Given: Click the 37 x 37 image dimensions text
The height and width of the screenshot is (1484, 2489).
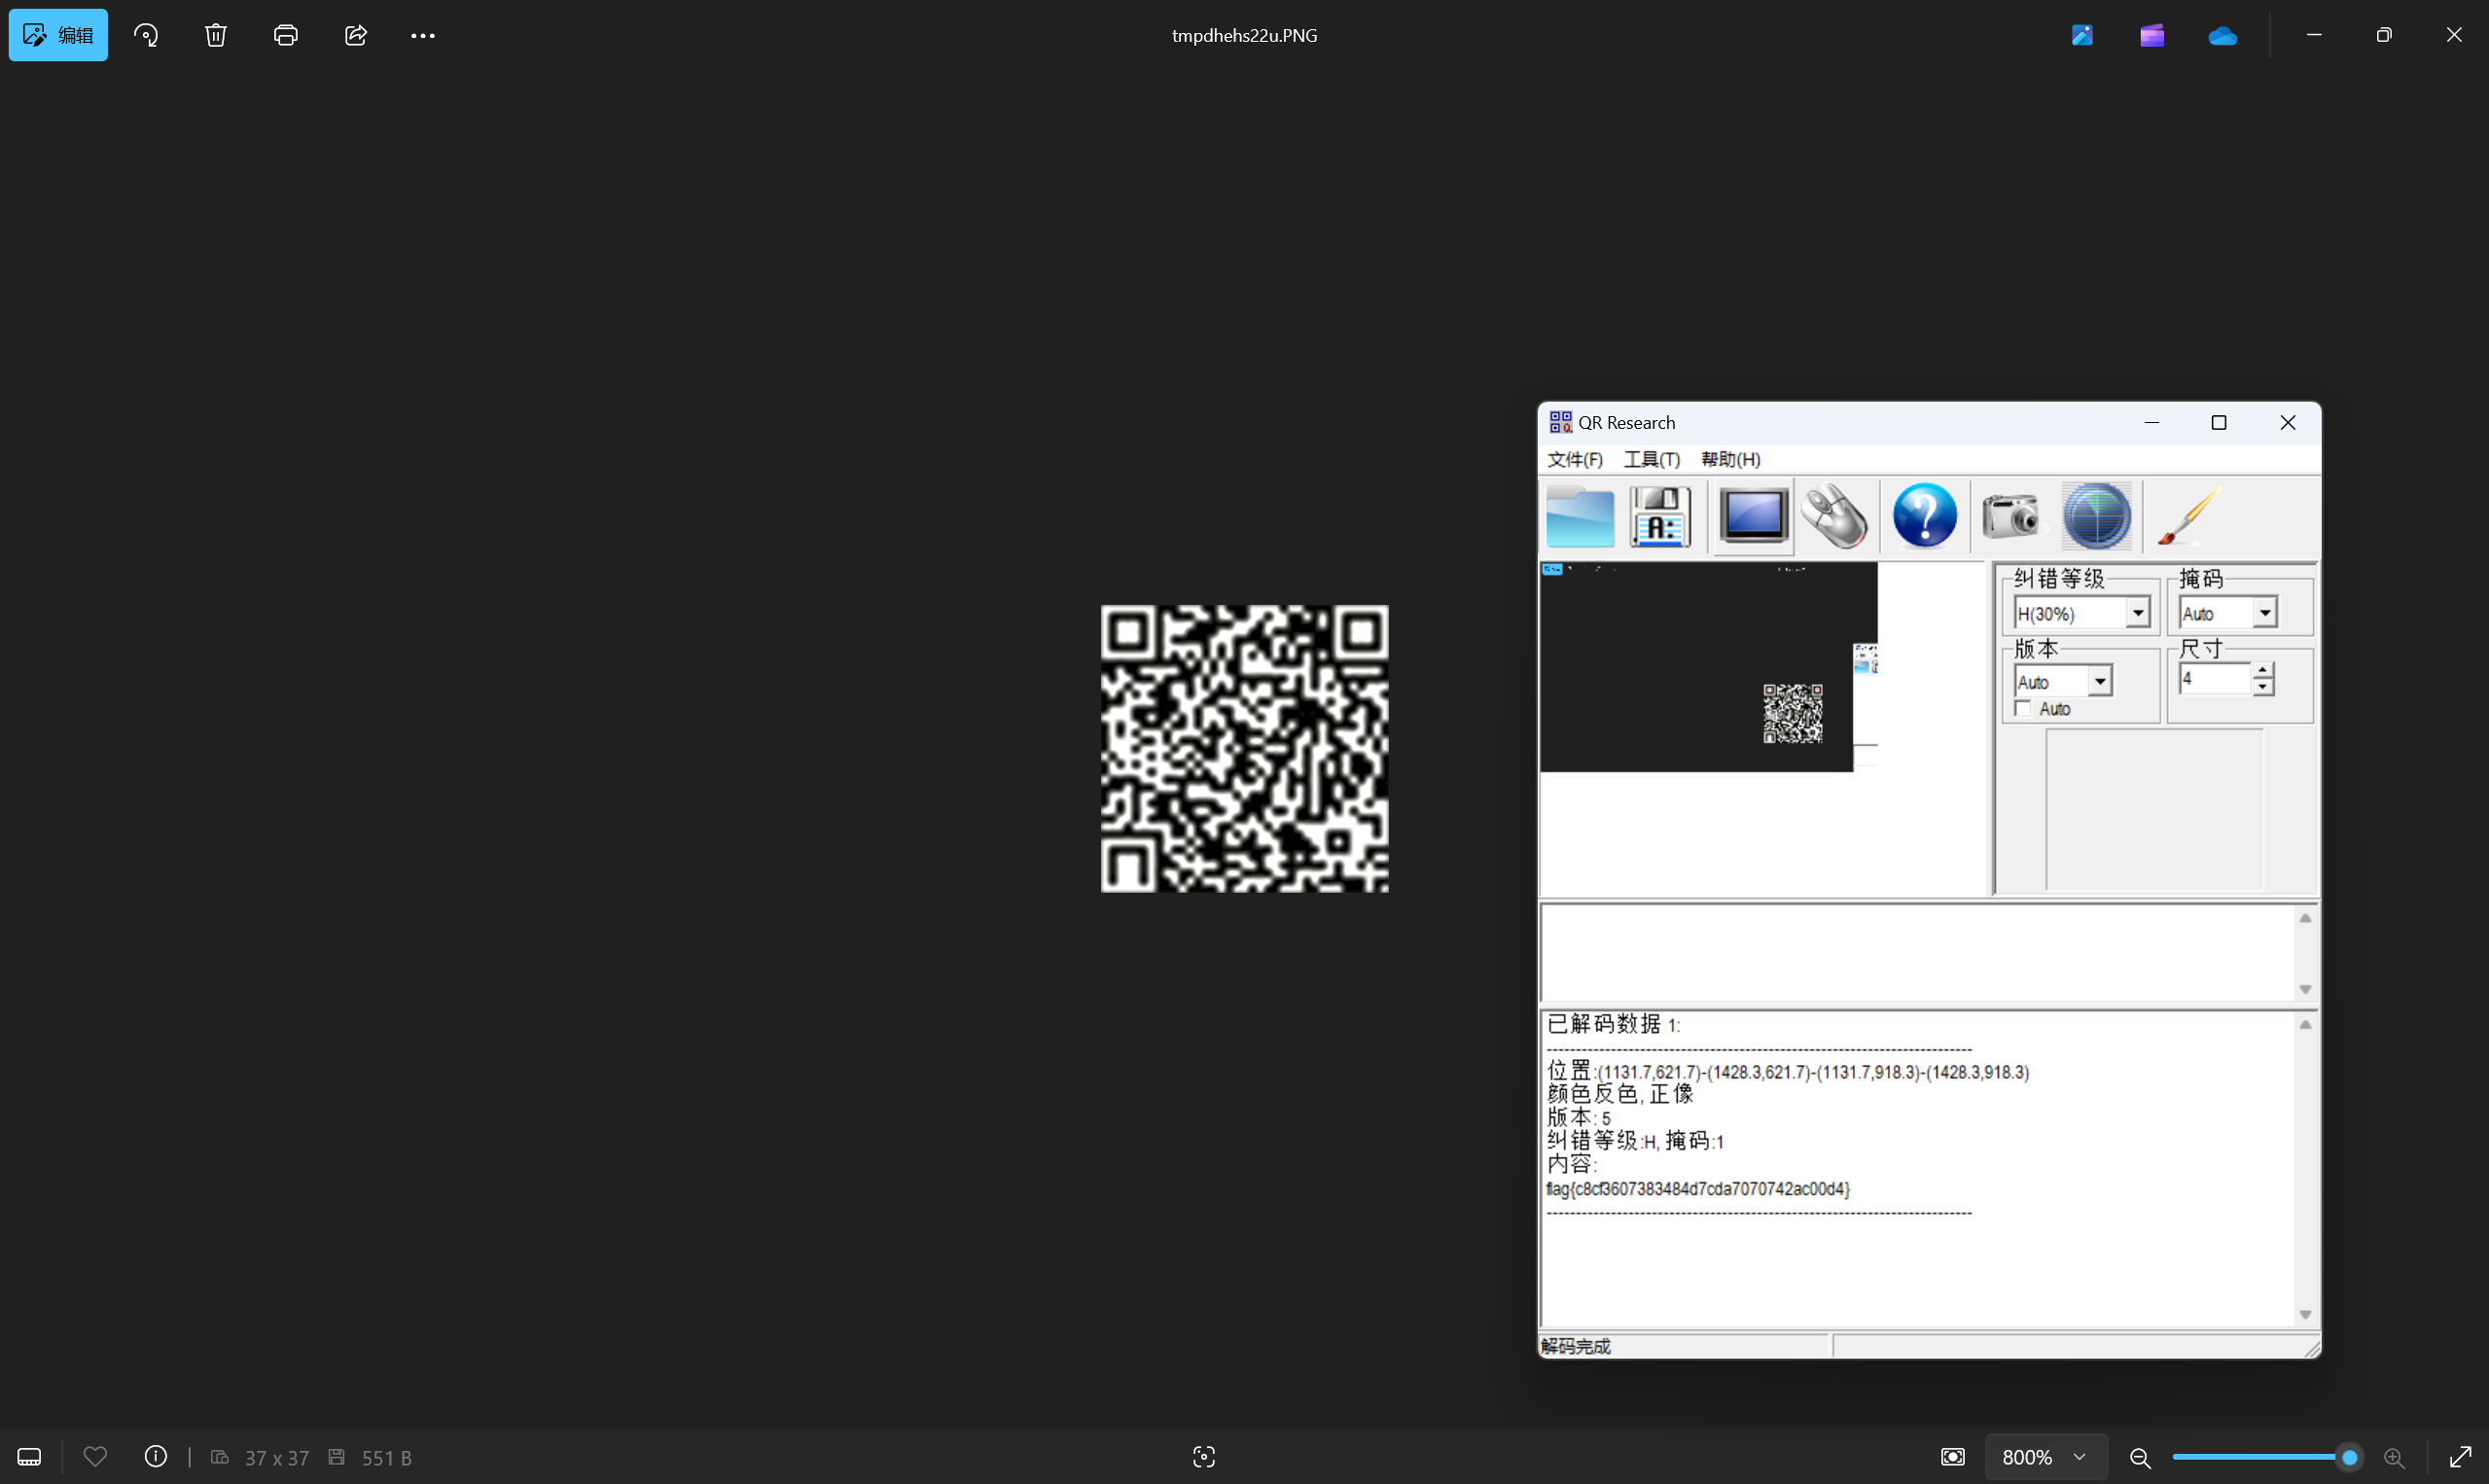Looking at the screenshot, I should click(x=277, y=1458).
